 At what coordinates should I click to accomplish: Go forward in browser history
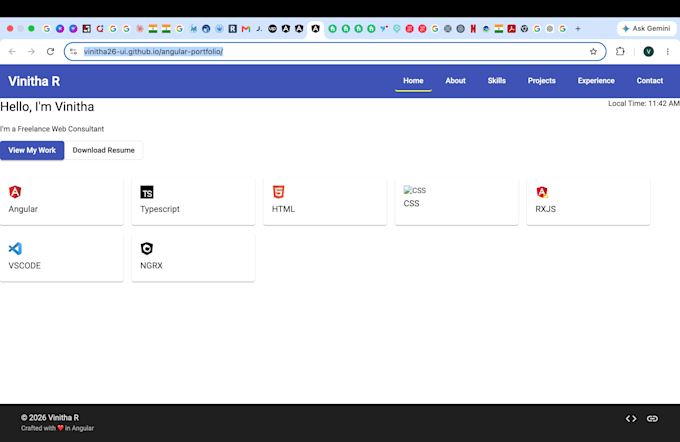coord(31,52)
